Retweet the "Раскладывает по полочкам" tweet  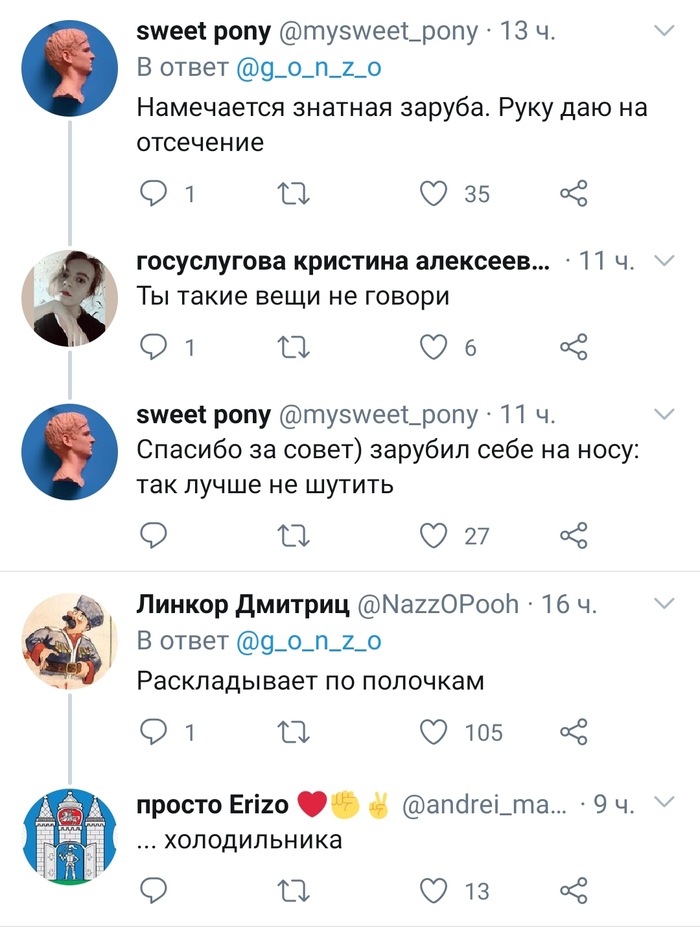[x=293, y=733]
